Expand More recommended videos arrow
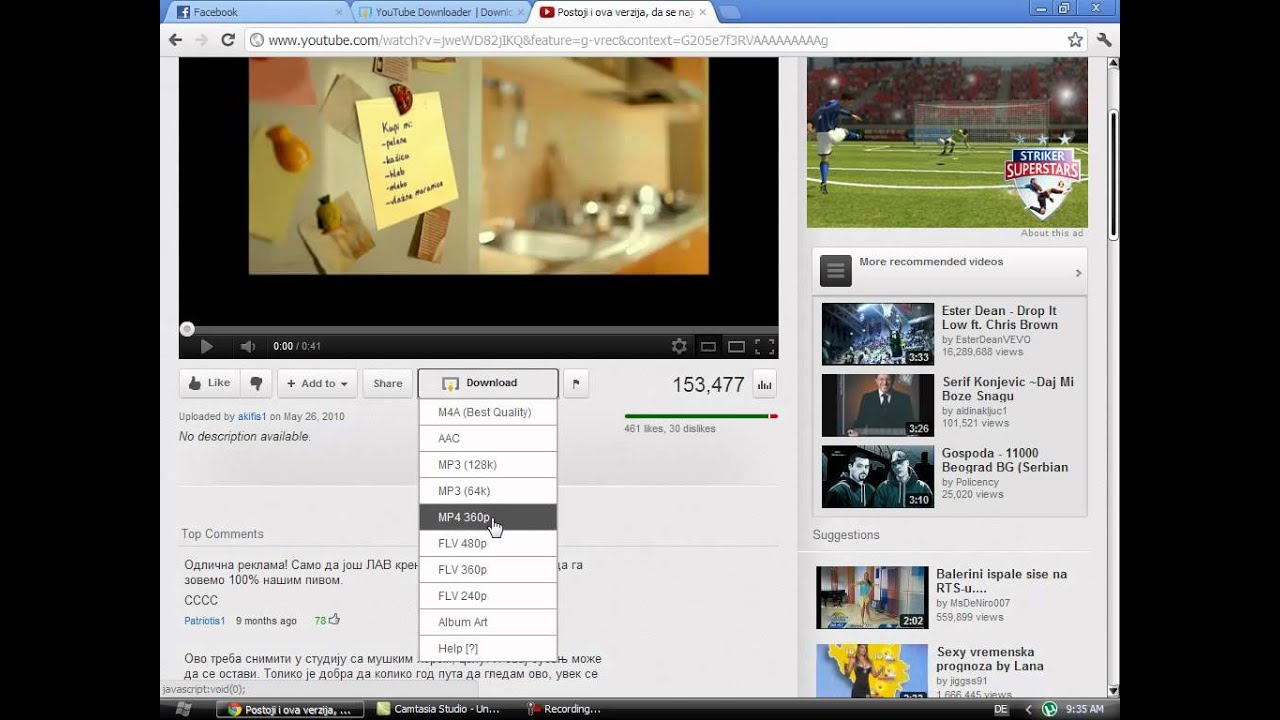The width and height of the screenshot is (1280, 720). coord(1078,272)
